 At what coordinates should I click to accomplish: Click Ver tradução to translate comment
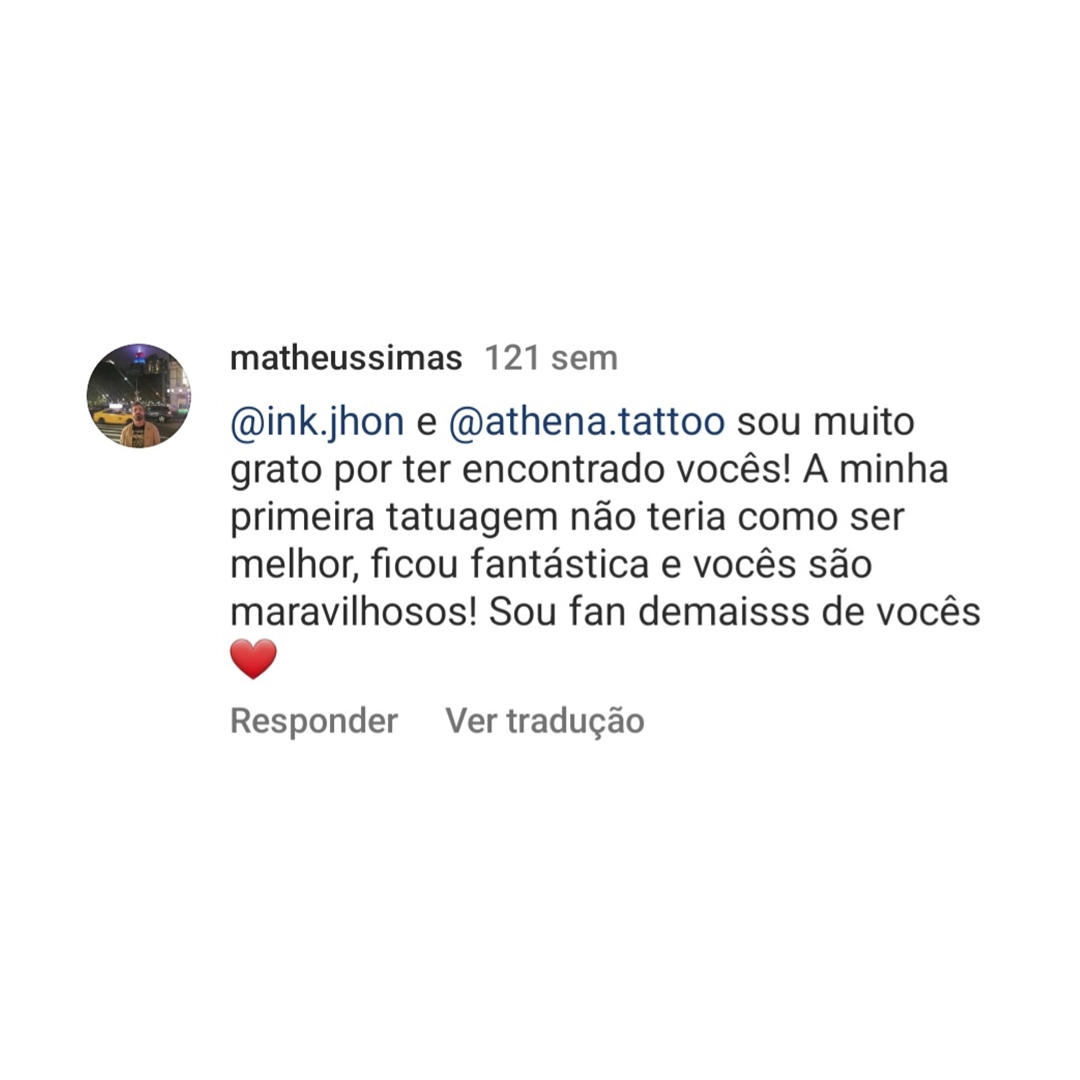[545, 722]
